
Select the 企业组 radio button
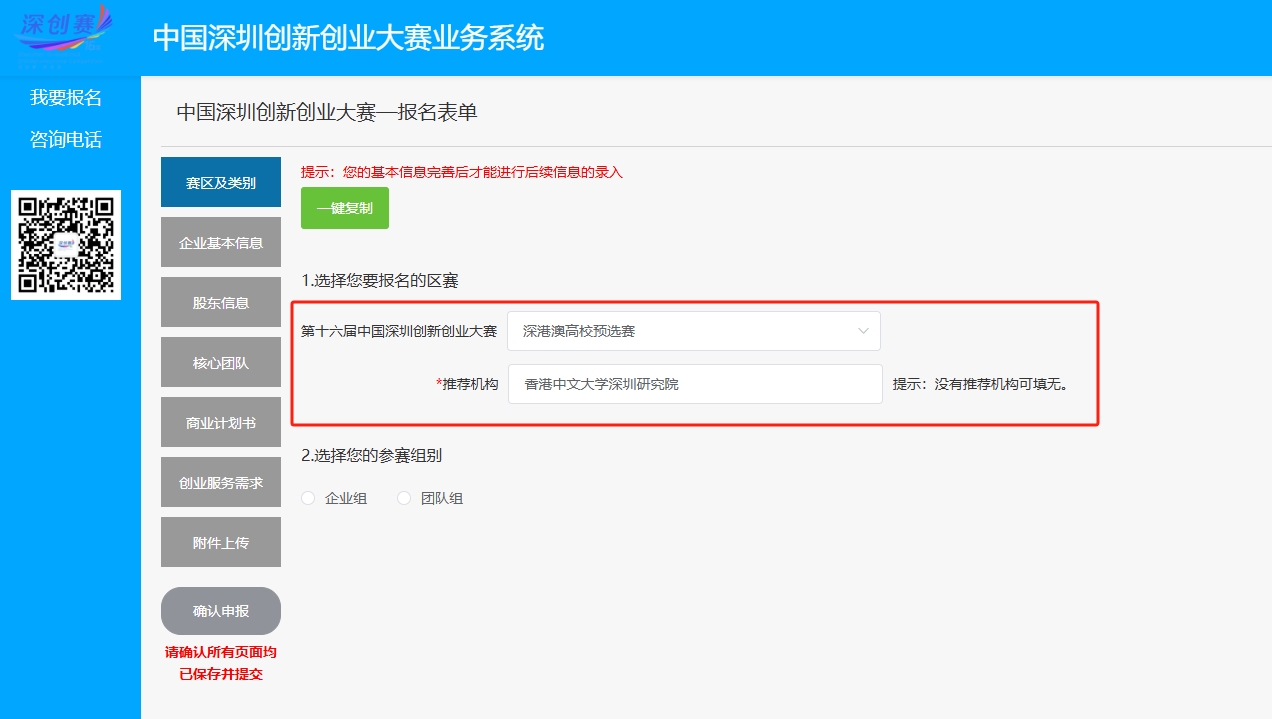click(x=308, y=498)
